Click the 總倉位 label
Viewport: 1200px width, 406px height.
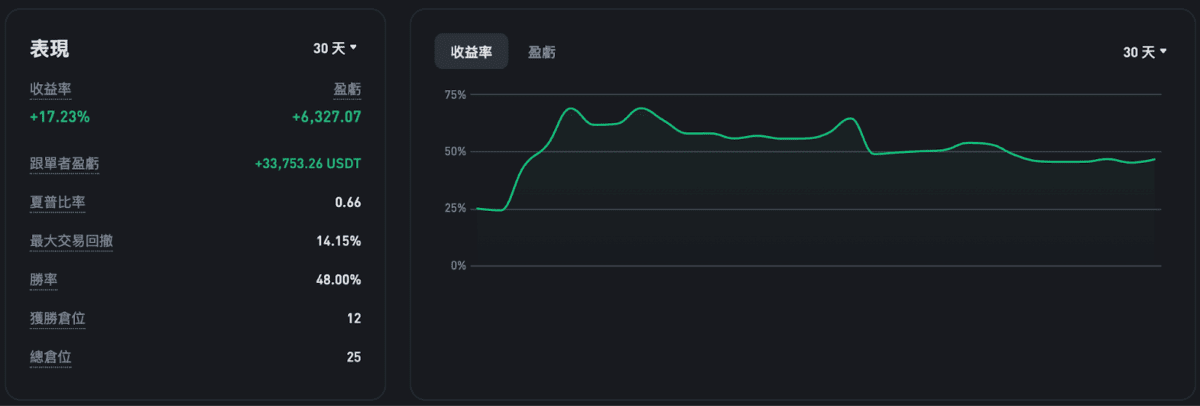50,357
